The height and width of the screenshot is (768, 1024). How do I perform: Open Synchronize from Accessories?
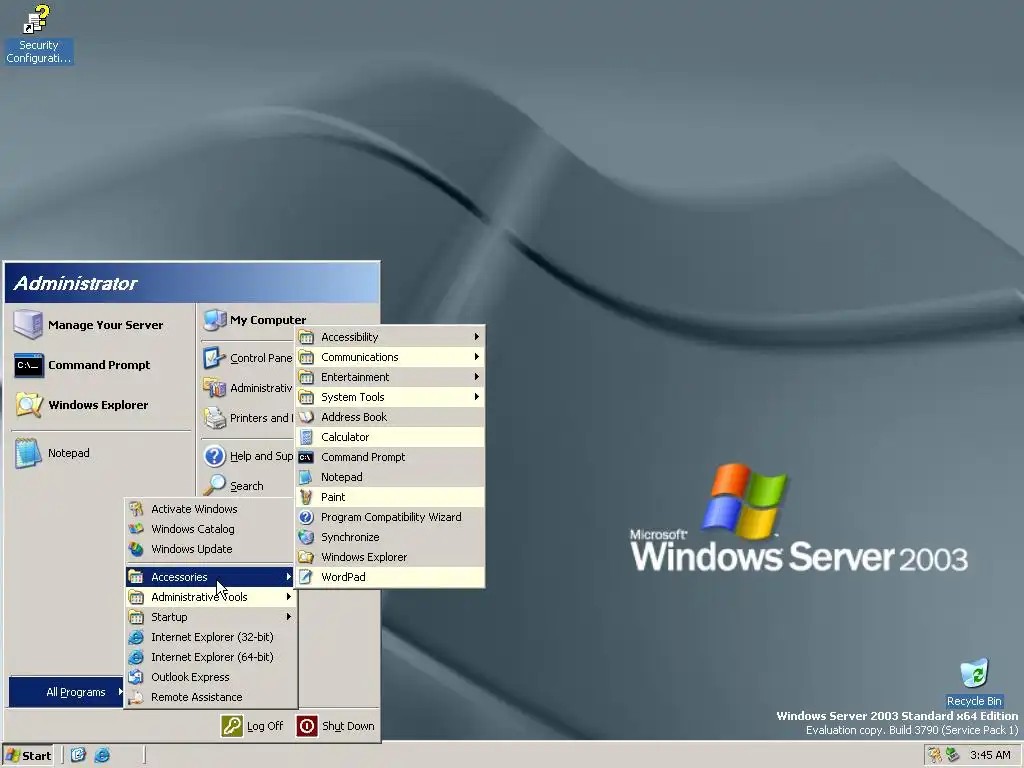(390, 537)
